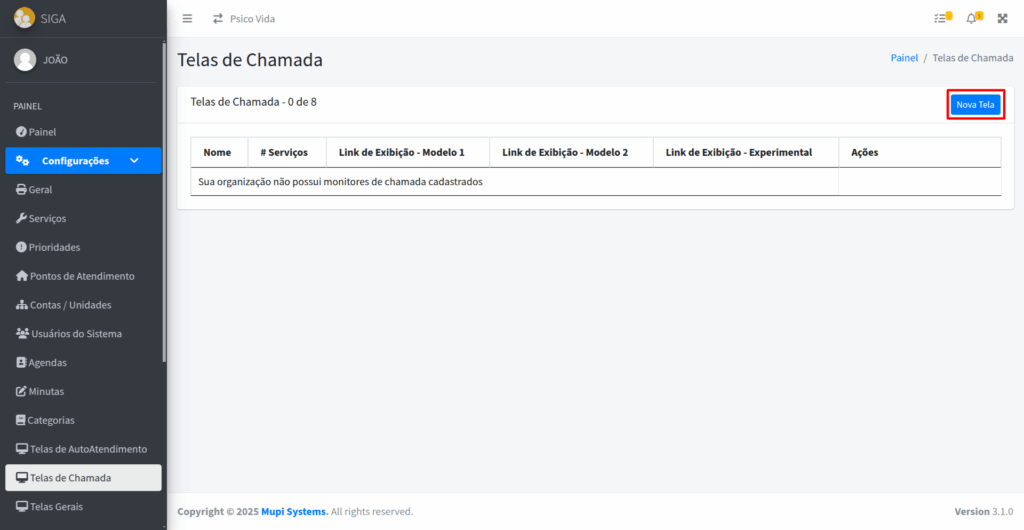The height and width of the screenshot is (530, 1024).
Task: Open Minutas page
Action: [84, 392]
